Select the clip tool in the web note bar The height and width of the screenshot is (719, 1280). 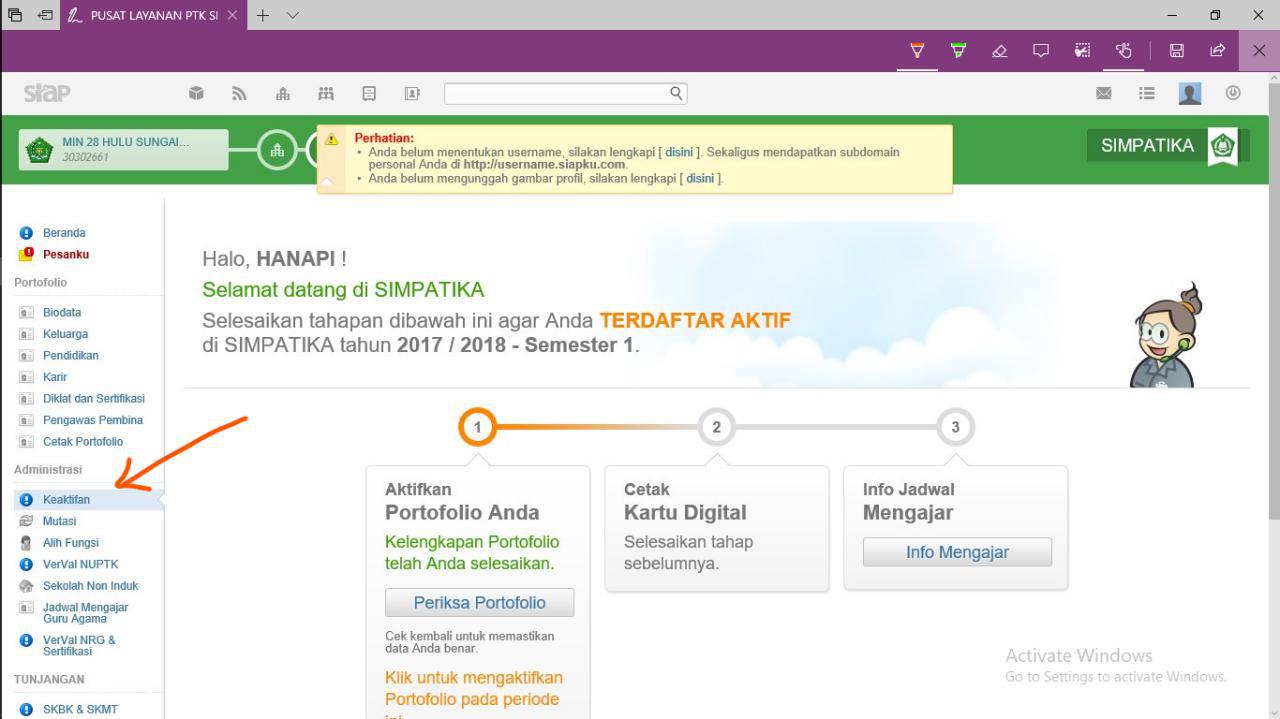(x=1082, y=50)
